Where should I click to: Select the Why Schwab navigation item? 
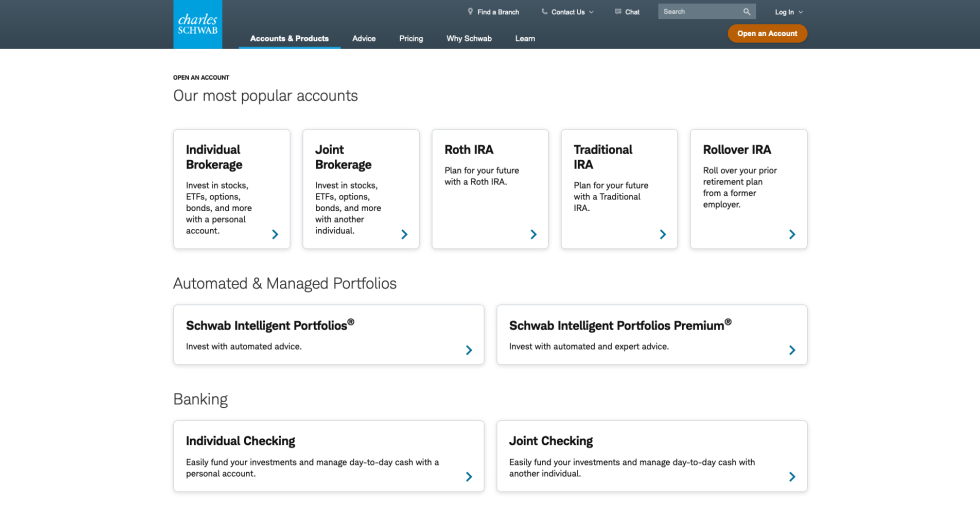pos(469,38)
